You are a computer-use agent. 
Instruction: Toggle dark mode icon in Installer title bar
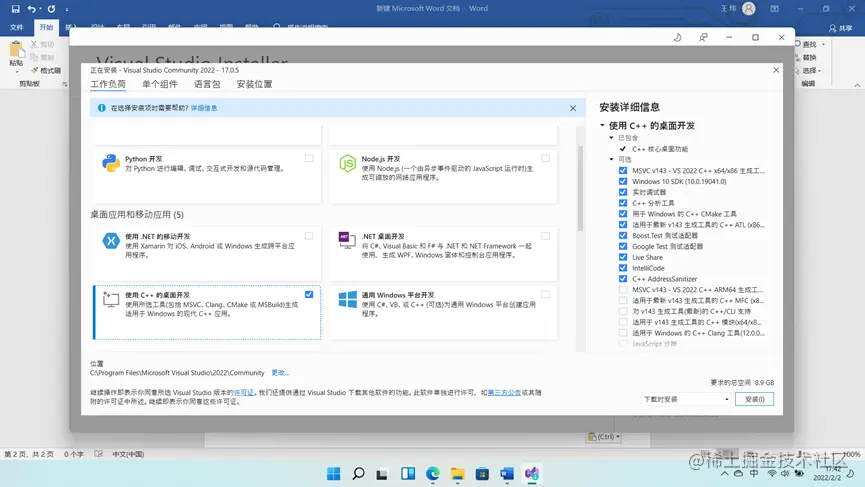tap(677, 38)
